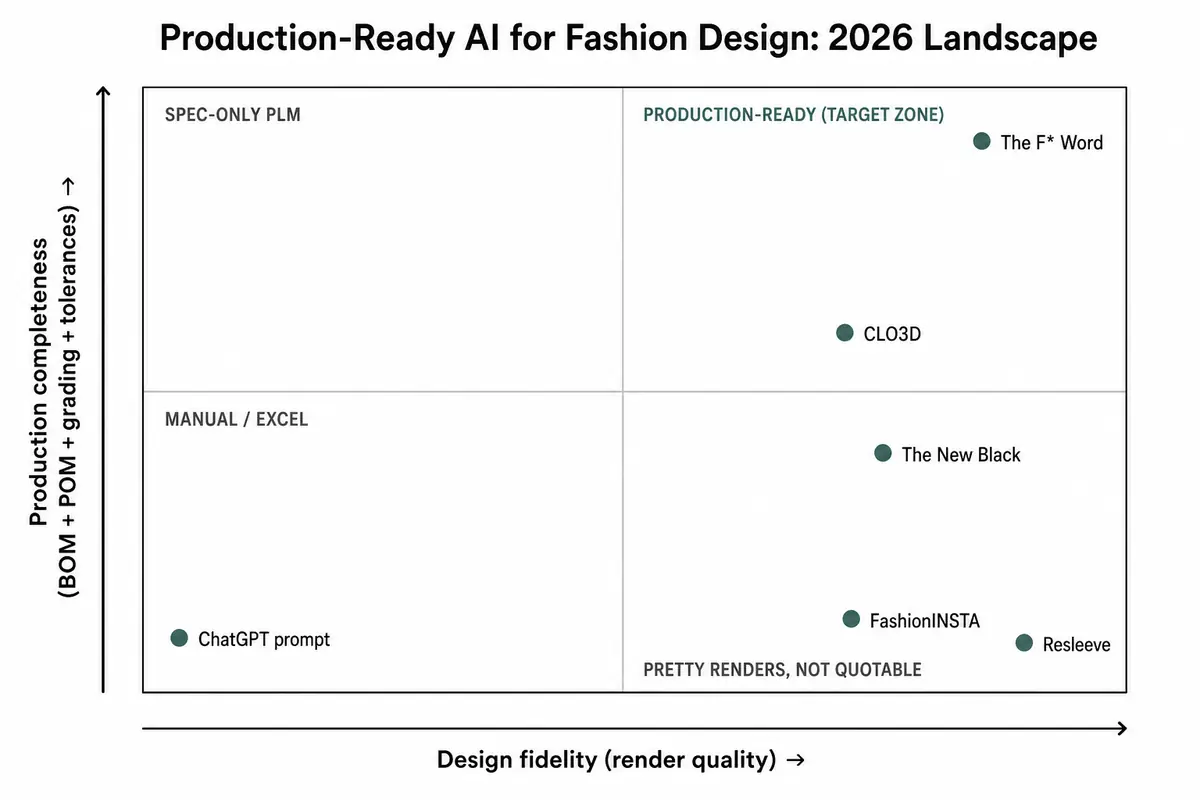Viewport: 1200px width, 800px height.
Task: Click the ChatGPT prompt data dot
Action: [180, 638]
